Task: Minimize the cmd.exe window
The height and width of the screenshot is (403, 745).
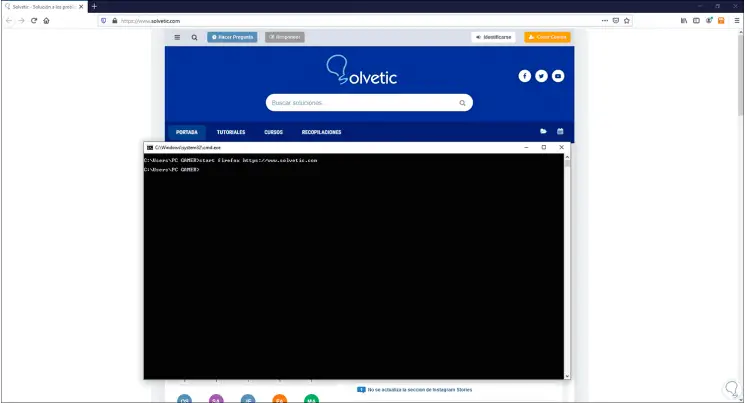Action: pos(526,147)
